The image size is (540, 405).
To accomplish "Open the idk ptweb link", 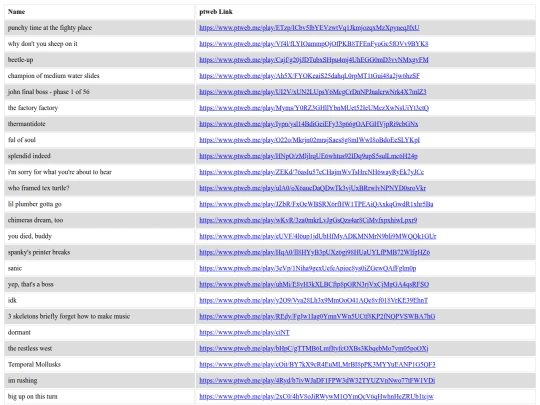I will [x=313, y=300].
